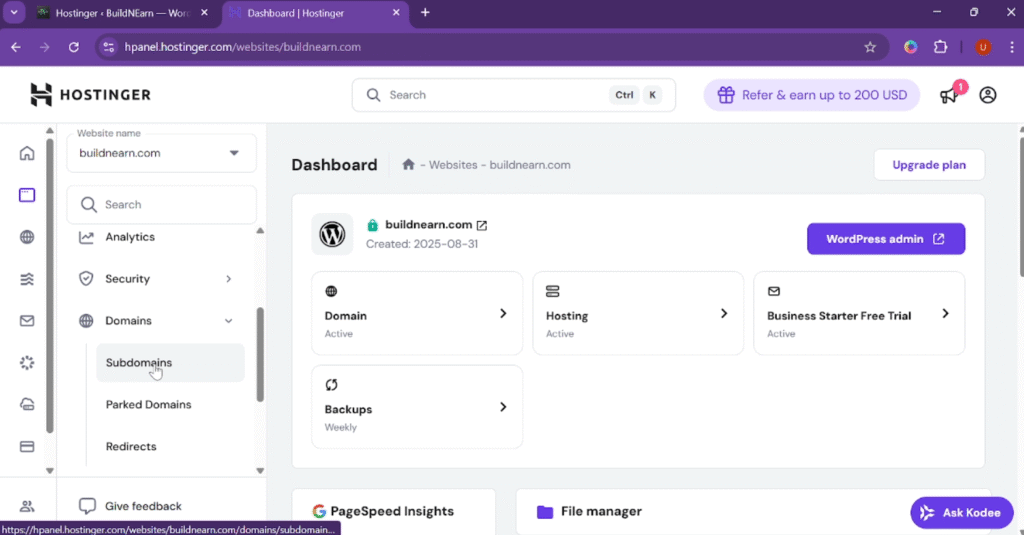
Task: Focus the top Search field
Action: [513, 95]
